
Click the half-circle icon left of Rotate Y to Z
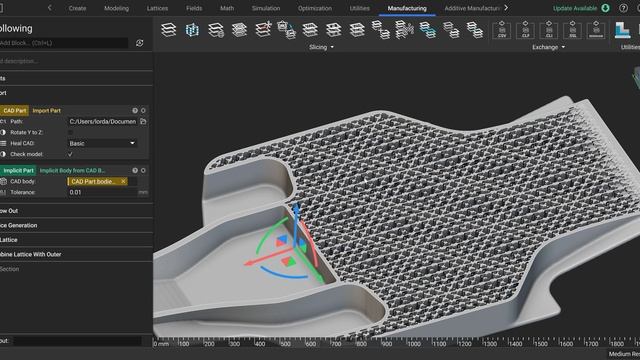point(3,132)
